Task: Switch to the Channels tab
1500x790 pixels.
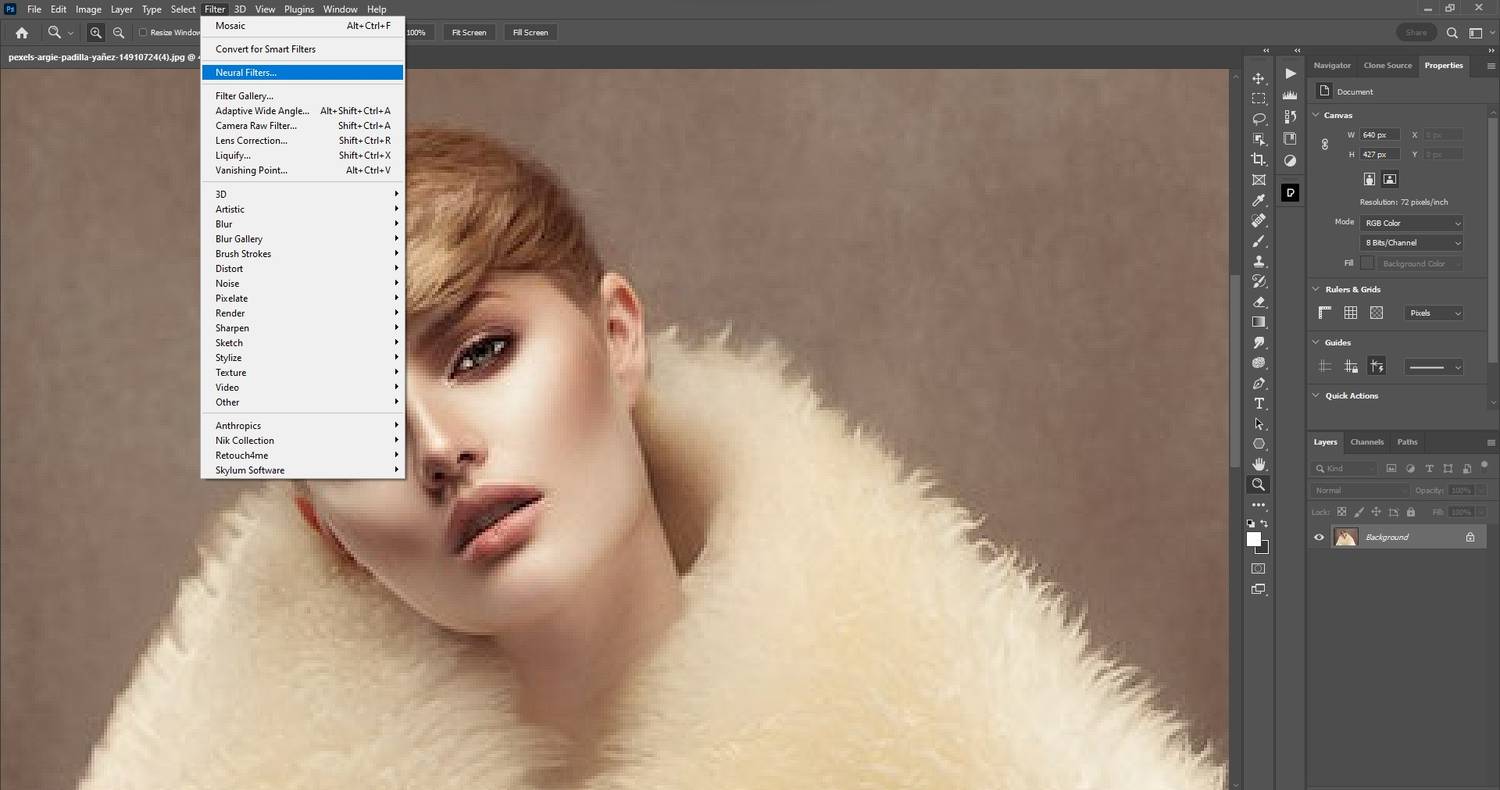Action: pos(1366,441)
